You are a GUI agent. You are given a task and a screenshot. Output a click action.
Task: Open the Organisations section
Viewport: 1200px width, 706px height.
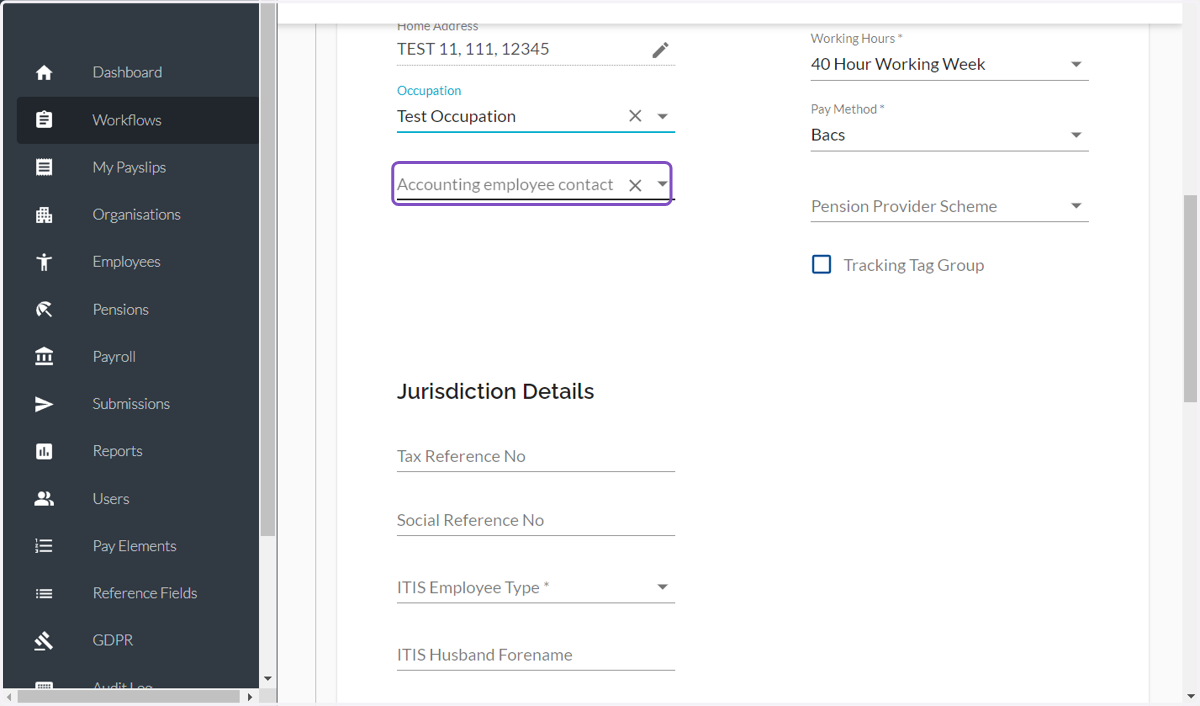(138, 214)
